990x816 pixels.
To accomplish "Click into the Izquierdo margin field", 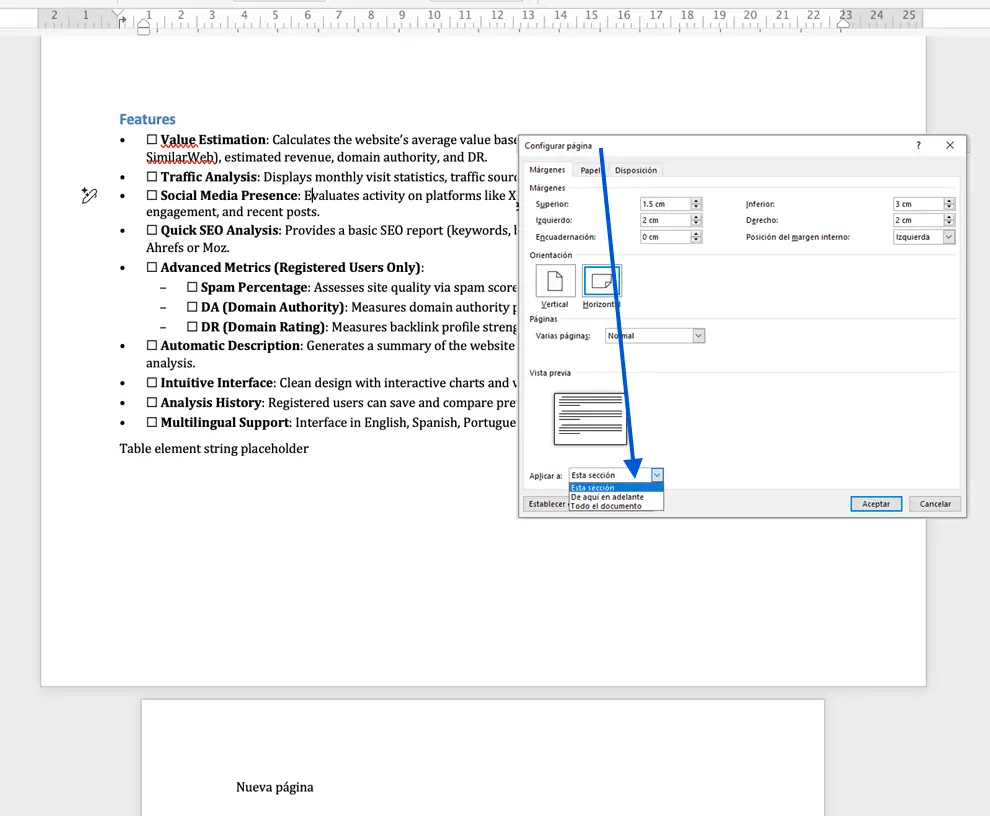I will (x=665, y=220).
